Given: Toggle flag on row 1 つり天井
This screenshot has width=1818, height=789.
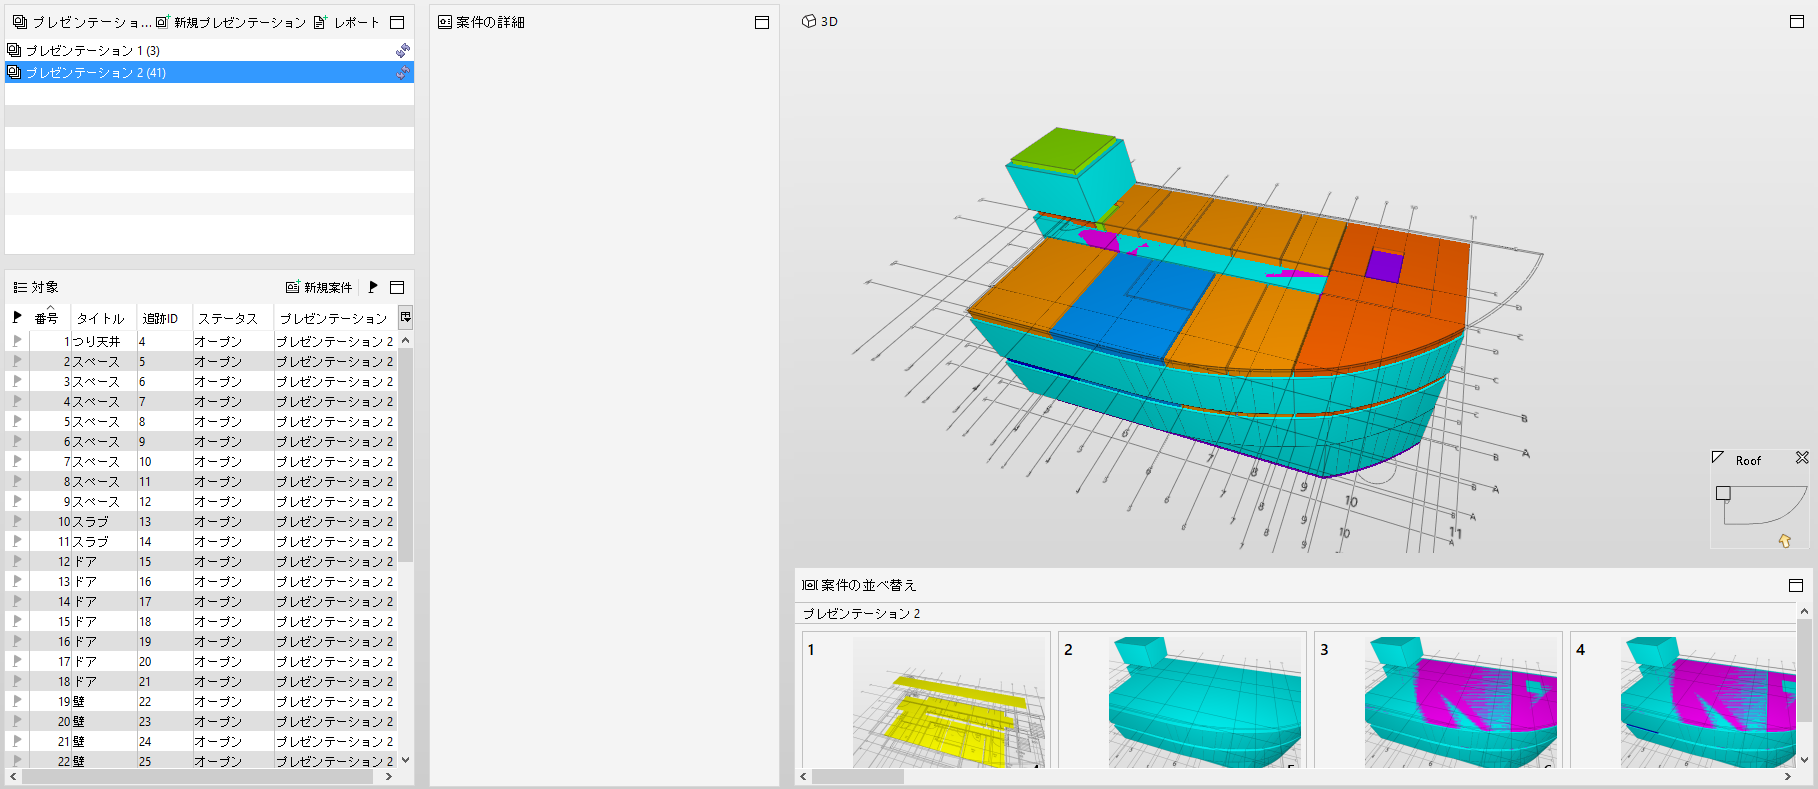Looking at the screenshot, I should 17,341.
